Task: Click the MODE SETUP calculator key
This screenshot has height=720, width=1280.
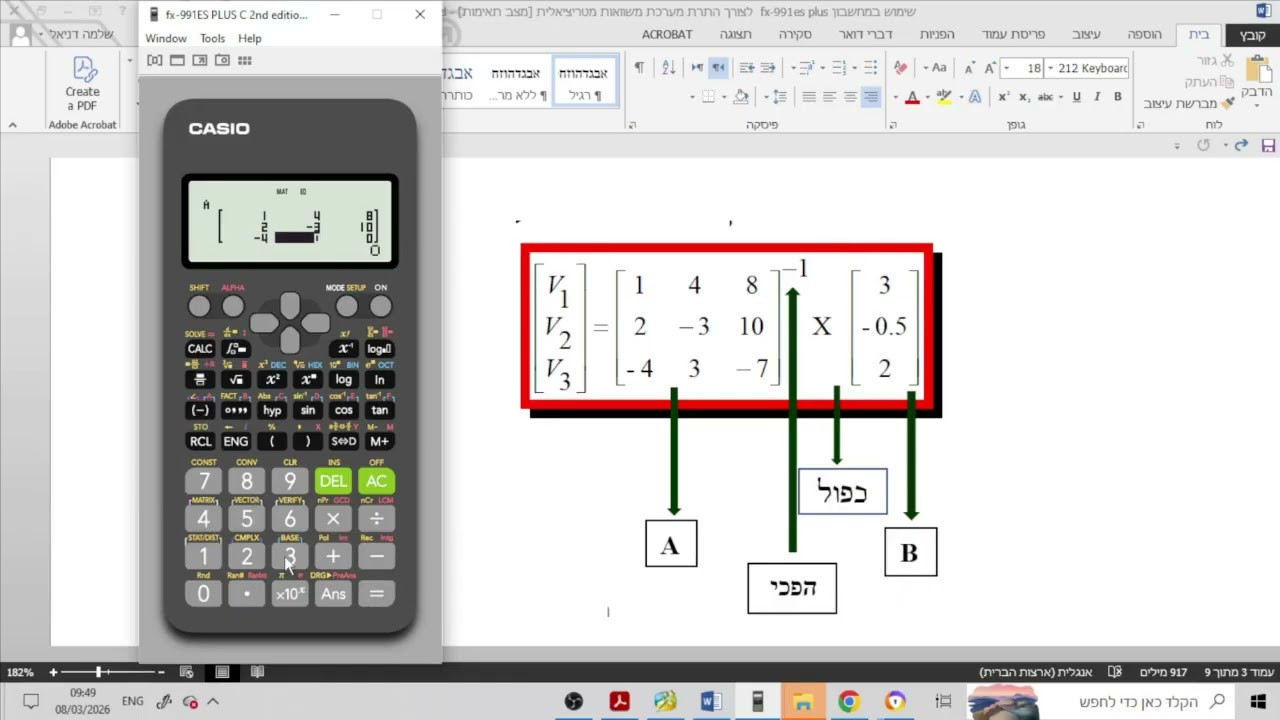Action: click(347, 306)
